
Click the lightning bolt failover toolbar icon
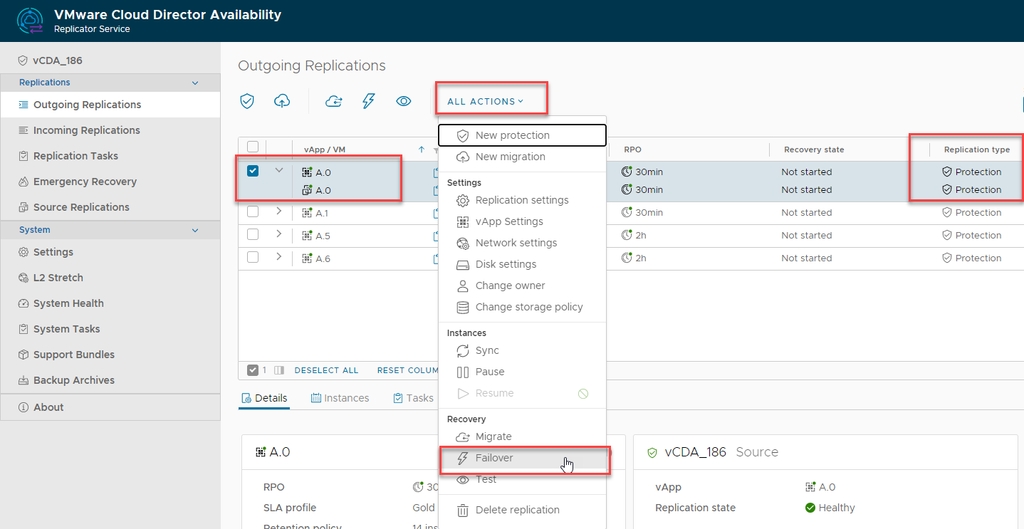pos(369,101)
